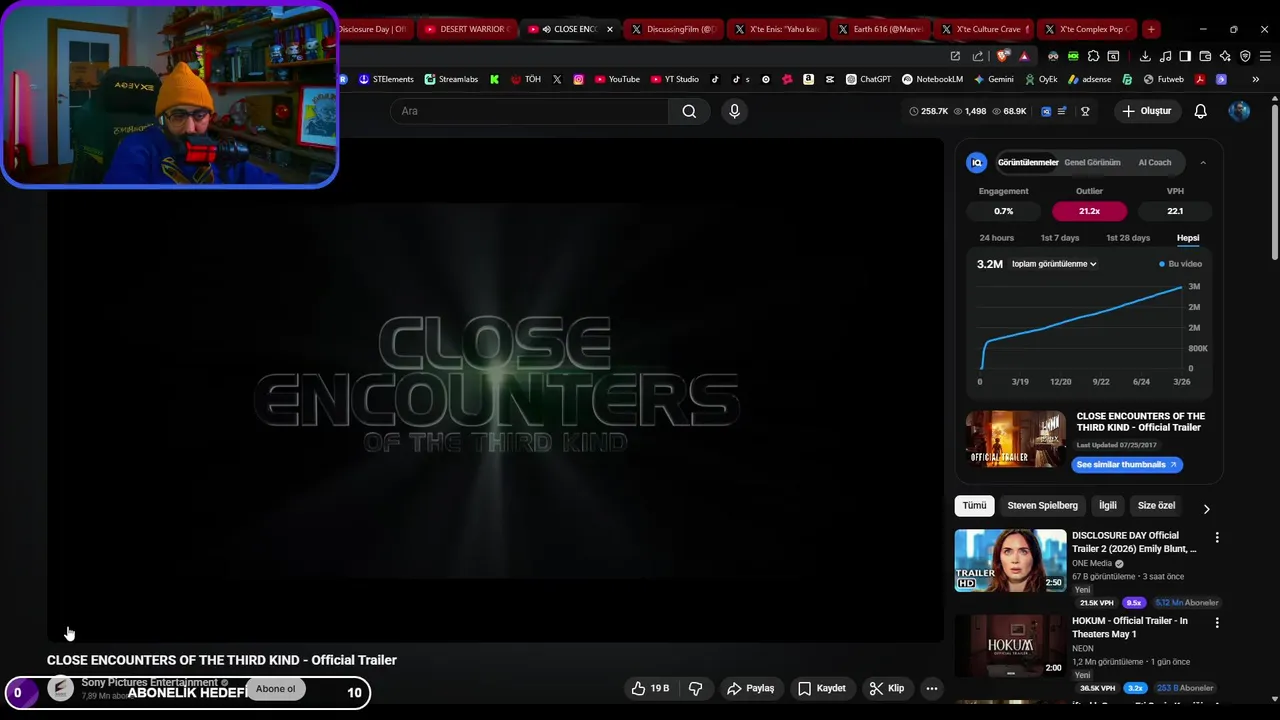Open the Amazon bookmark icon

(x=808, y=79)
